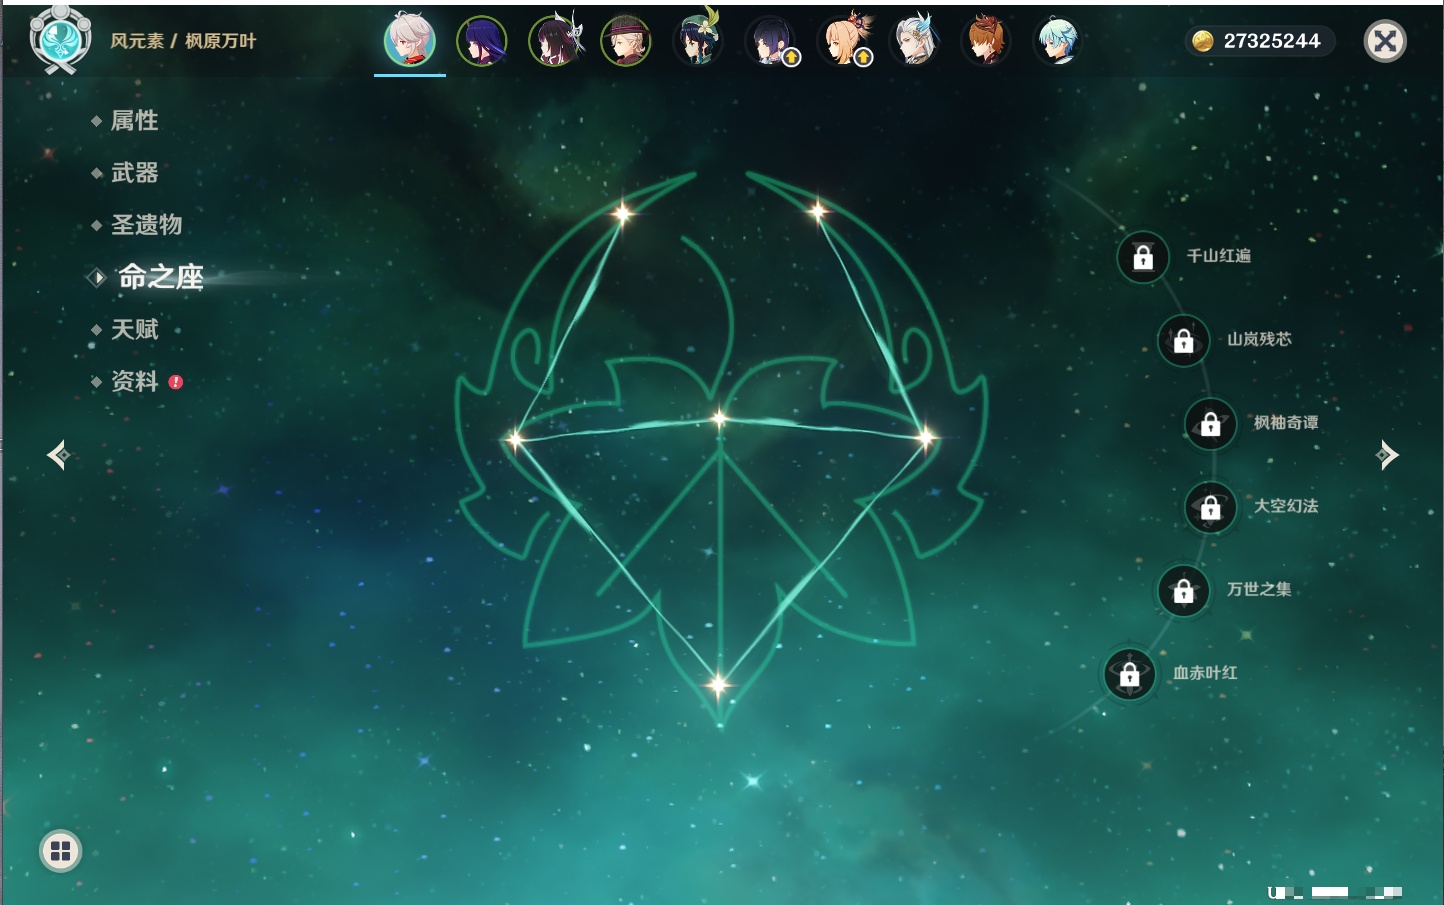This screenshot has height=905, width=1444.
Task: Click the bottom star of the constellation
Action: (718, 685)
